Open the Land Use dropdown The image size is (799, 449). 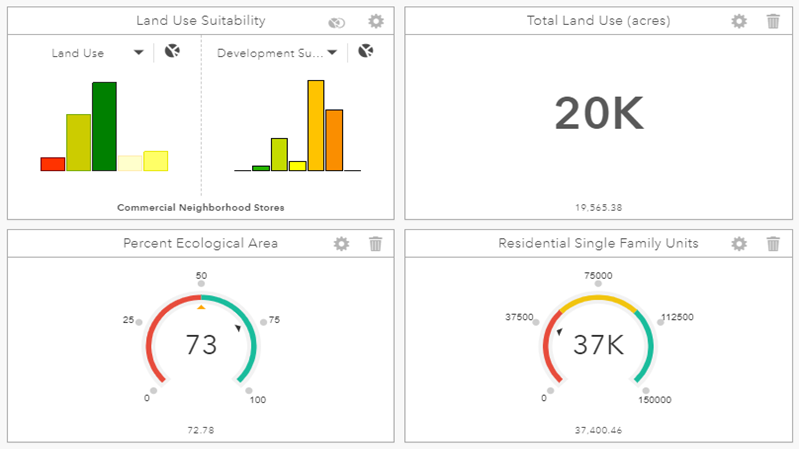(138, 53)
